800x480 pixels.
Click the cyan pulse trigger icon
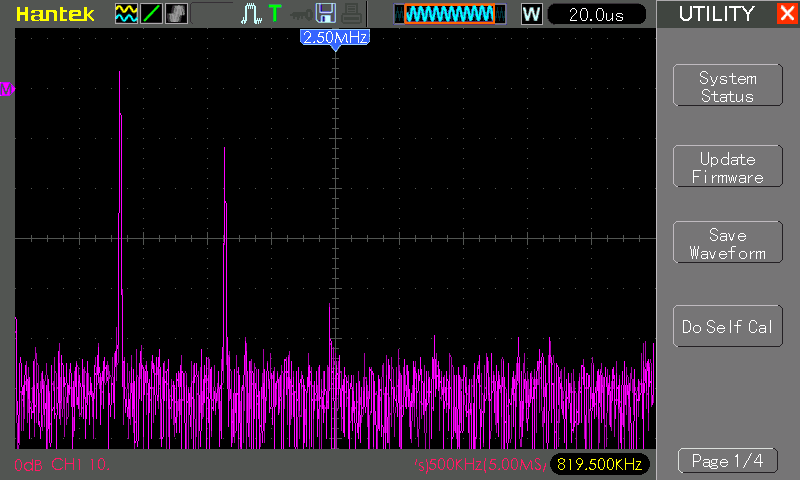[252, 14]
